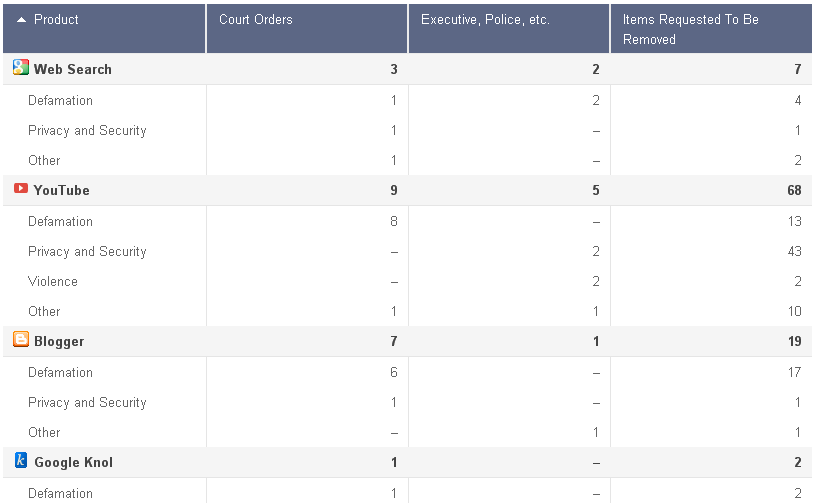
Task: Click the orange Blogger icon
Action: pyautogui.click(x=20, y=340)
